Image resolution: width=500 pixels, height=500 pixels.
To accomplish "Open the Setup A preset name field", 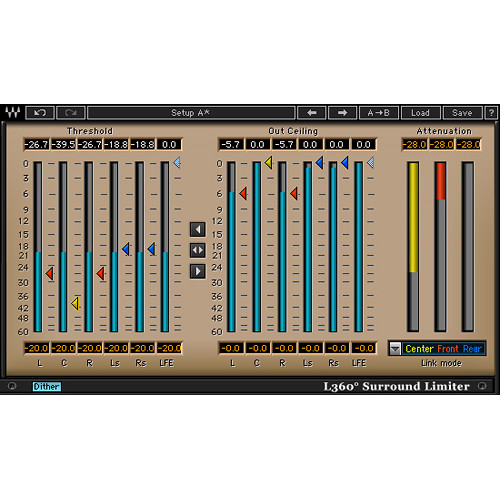I will (191, 113).
